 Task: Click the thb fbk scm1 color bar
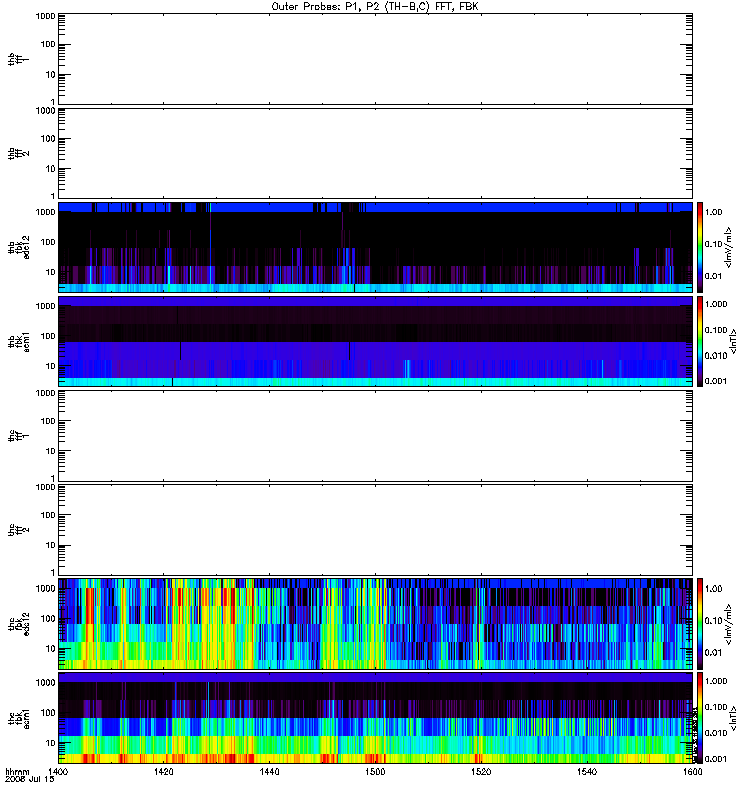(x=700, y=341)
